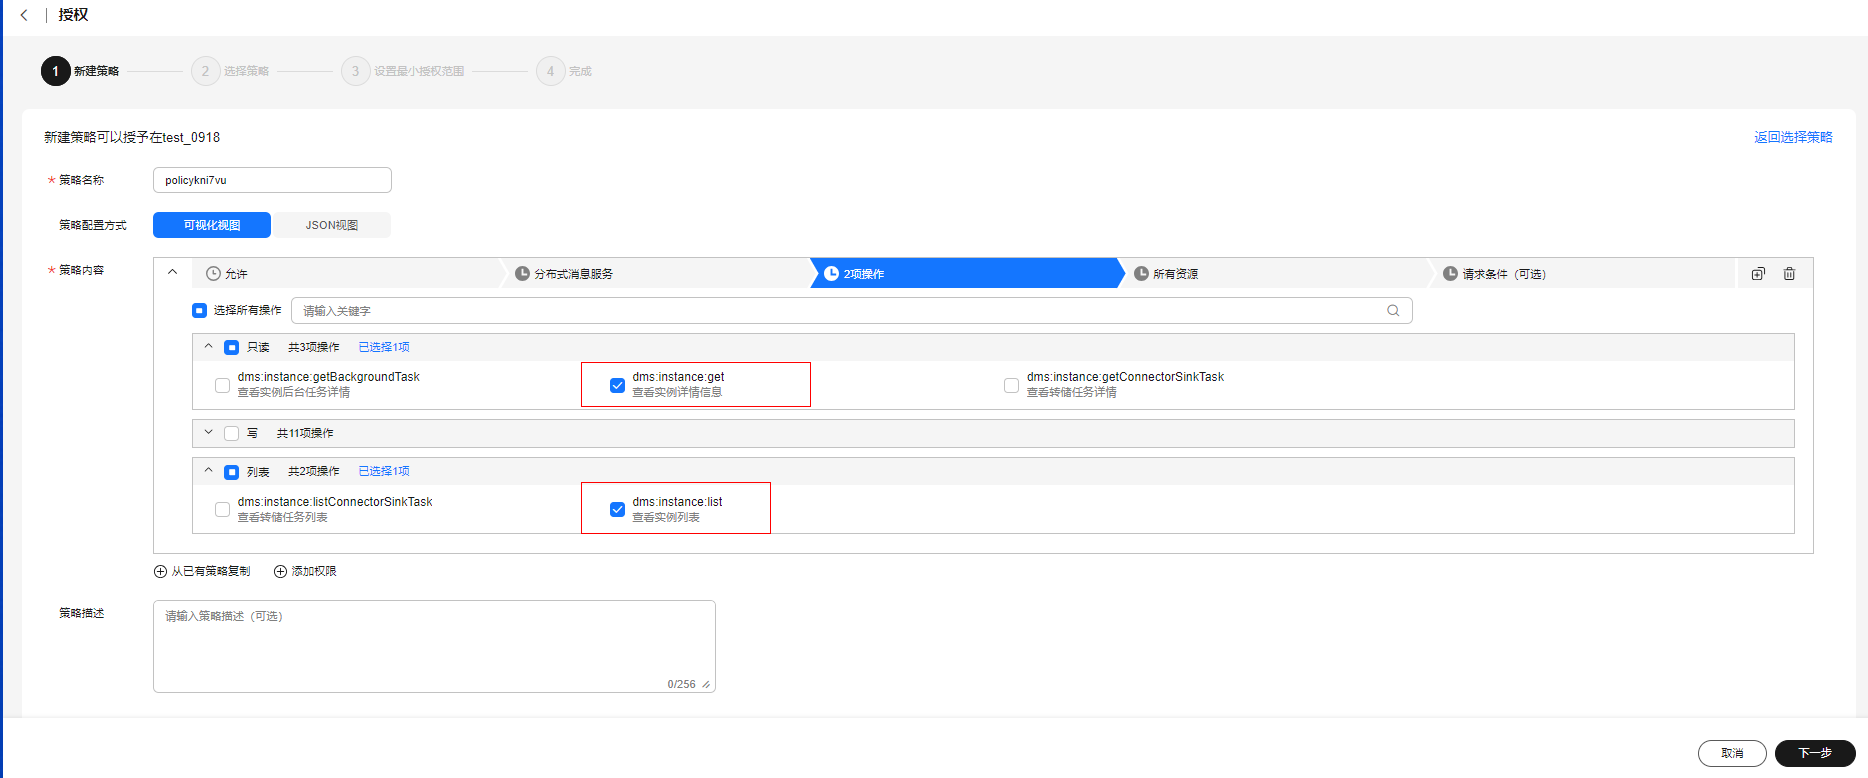Go back using the header arrow
Viewport: 1868px width, 778px height.
coord(24,15)
